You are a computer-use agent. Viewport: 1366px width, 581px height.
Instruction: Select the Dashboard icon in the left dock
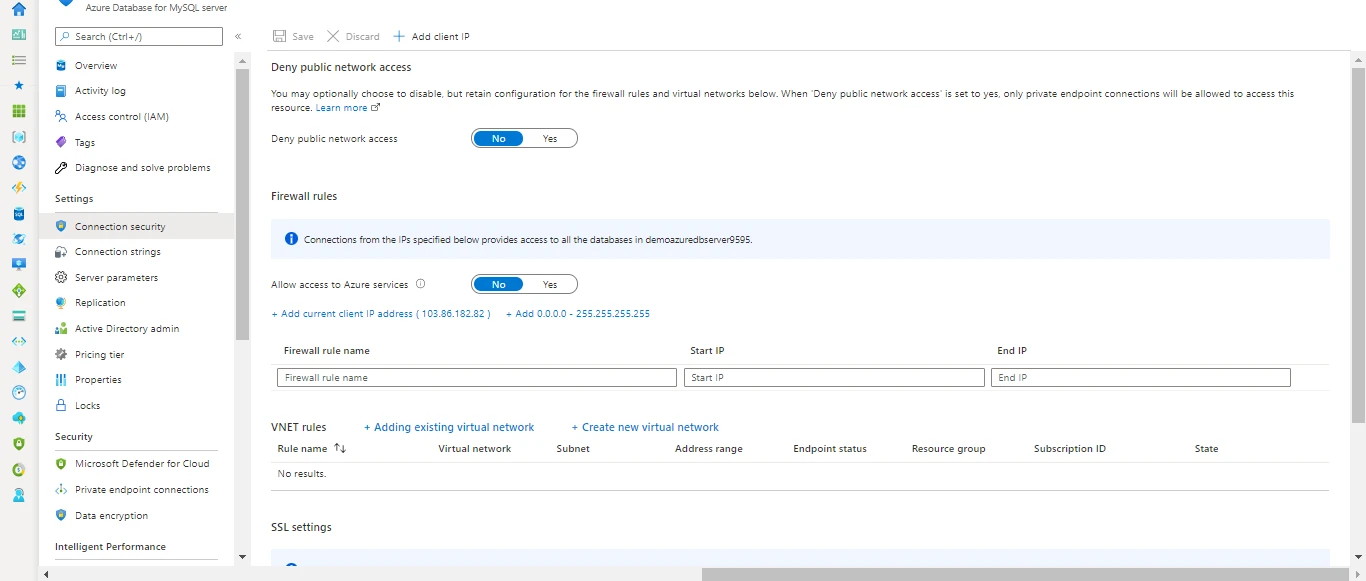(17, 35)
